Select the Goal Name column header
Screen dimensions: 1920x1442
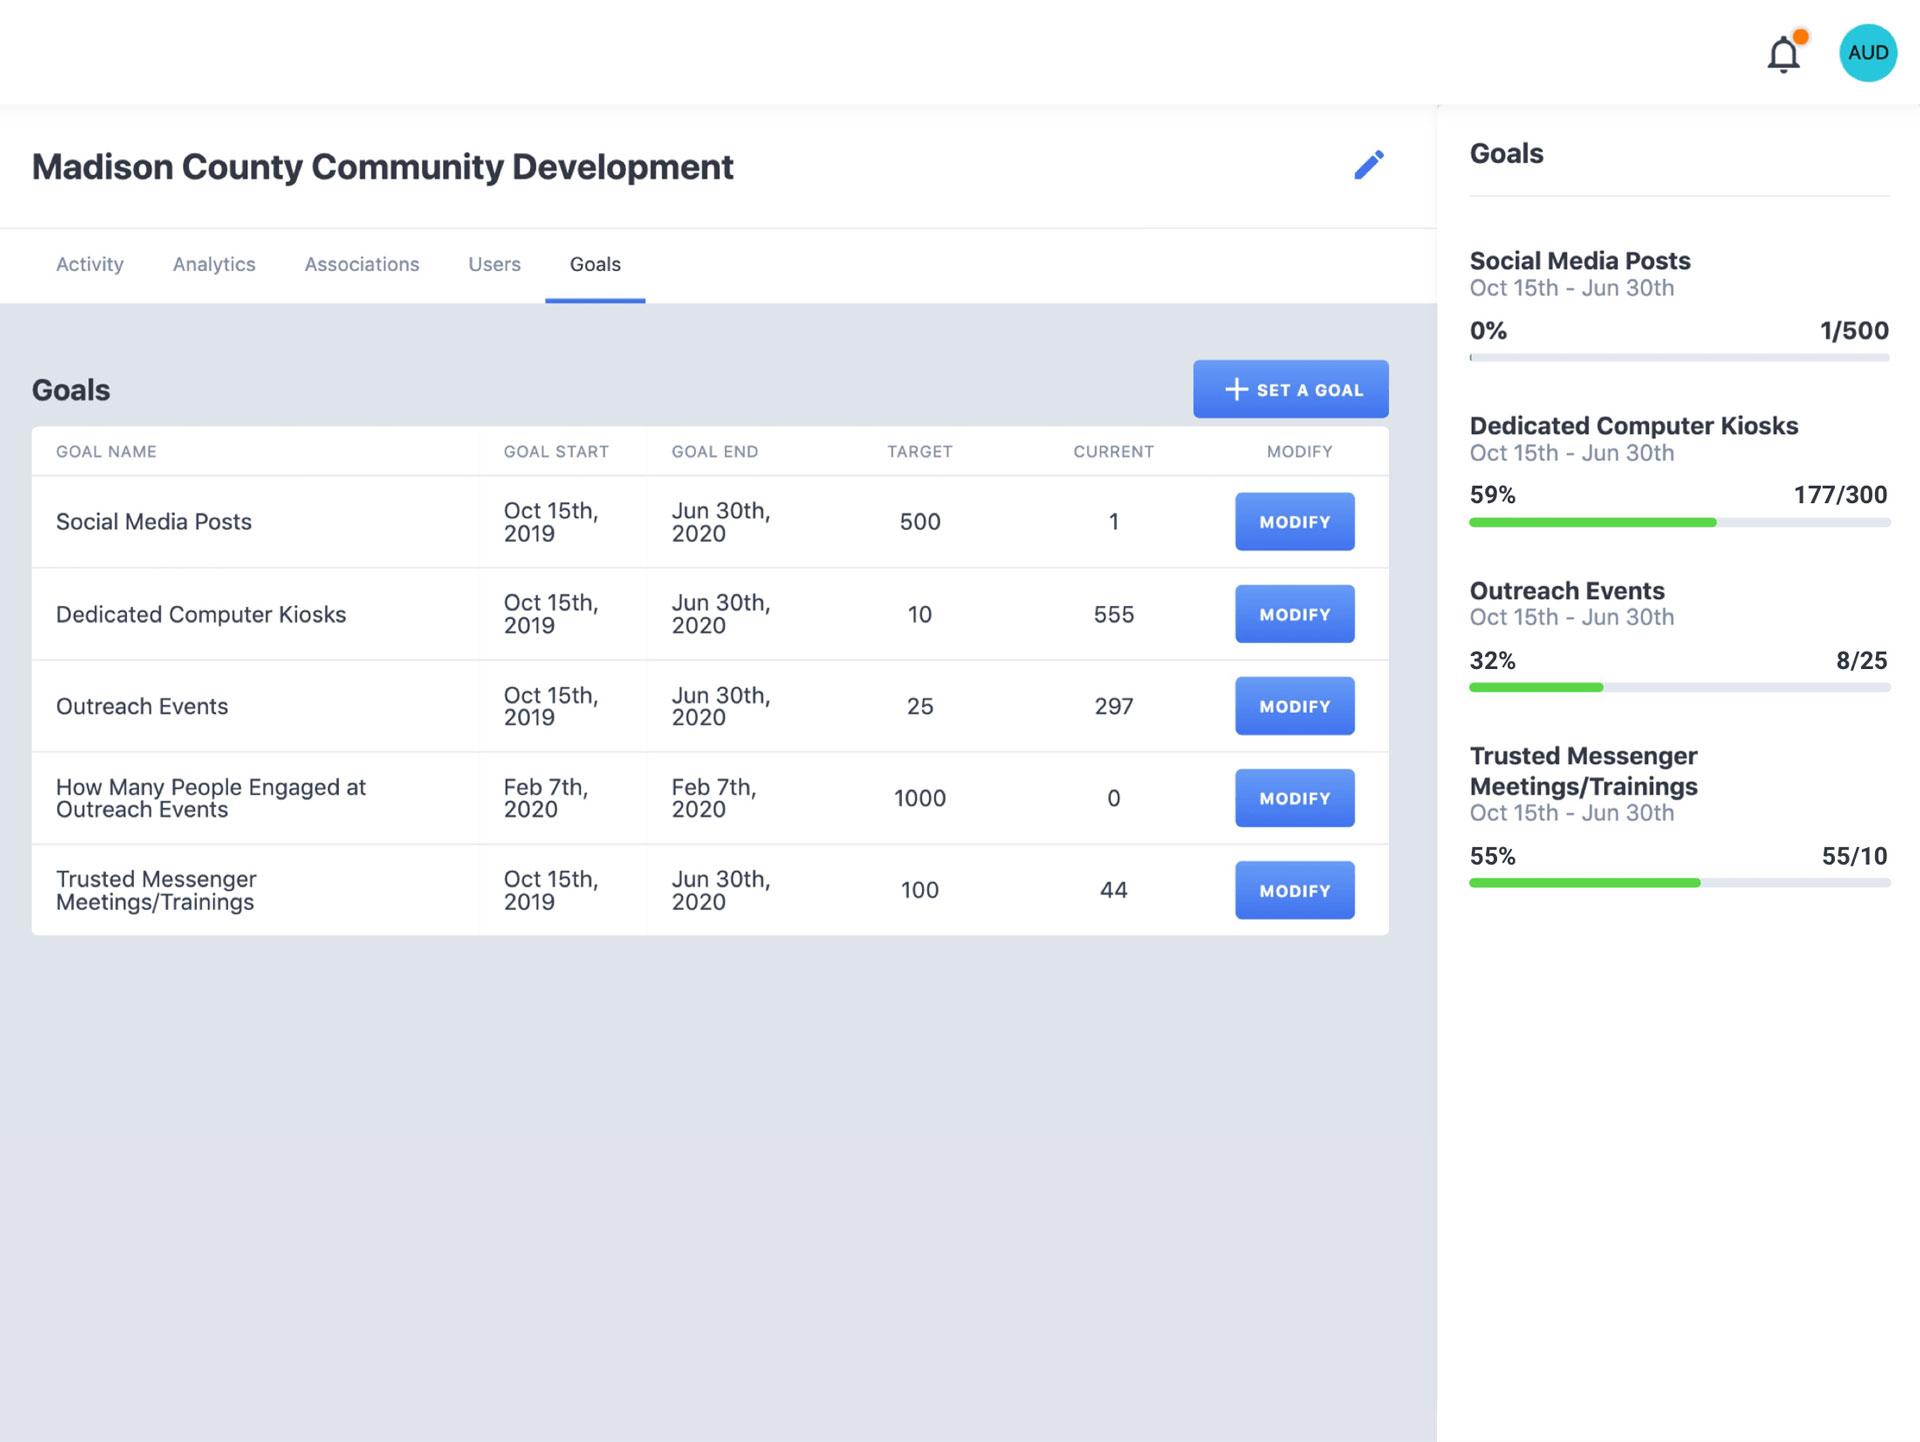point(106,451)
